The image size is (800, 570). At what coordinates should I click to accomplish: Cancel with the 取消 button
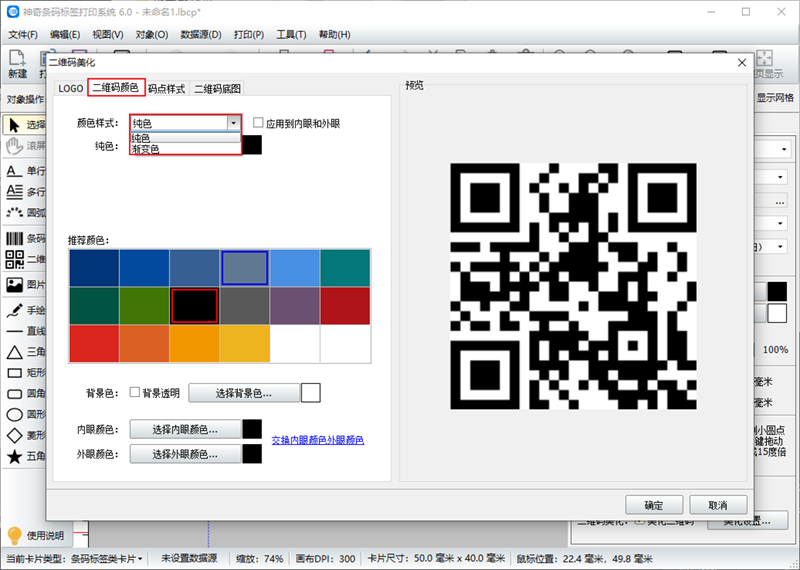[718, 505]
